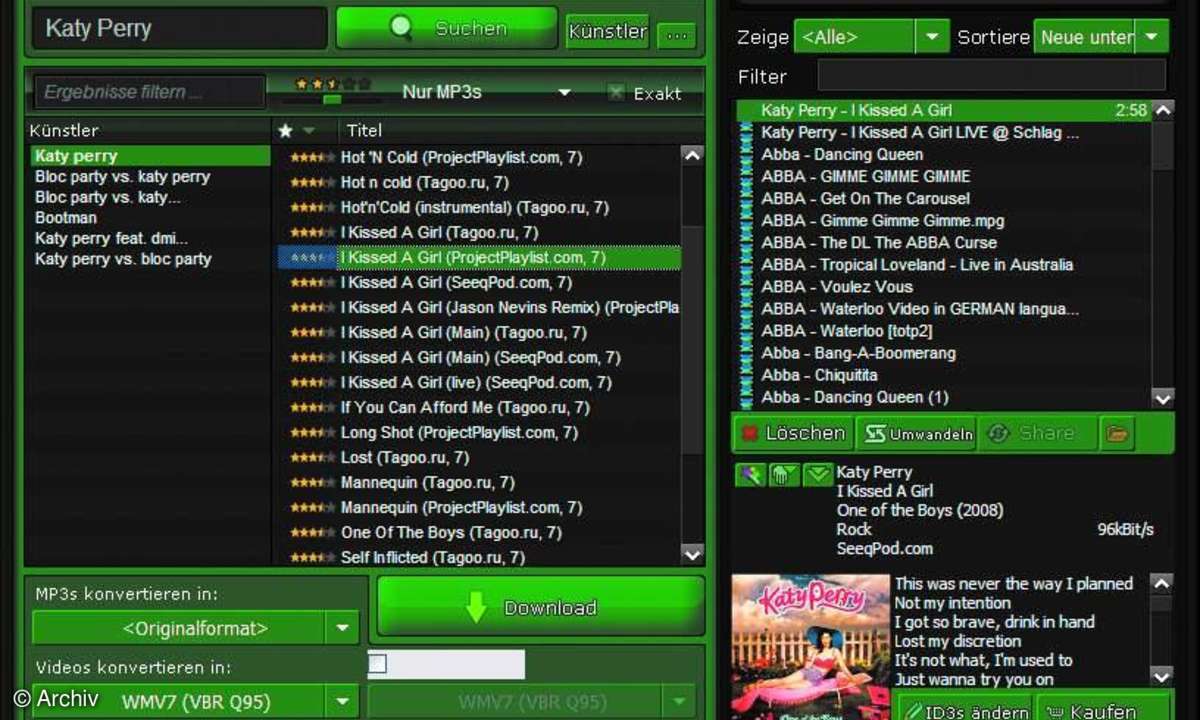Open the folder icon beside Share
This screenshot has height=720, width=1200.
point(1116,434)
